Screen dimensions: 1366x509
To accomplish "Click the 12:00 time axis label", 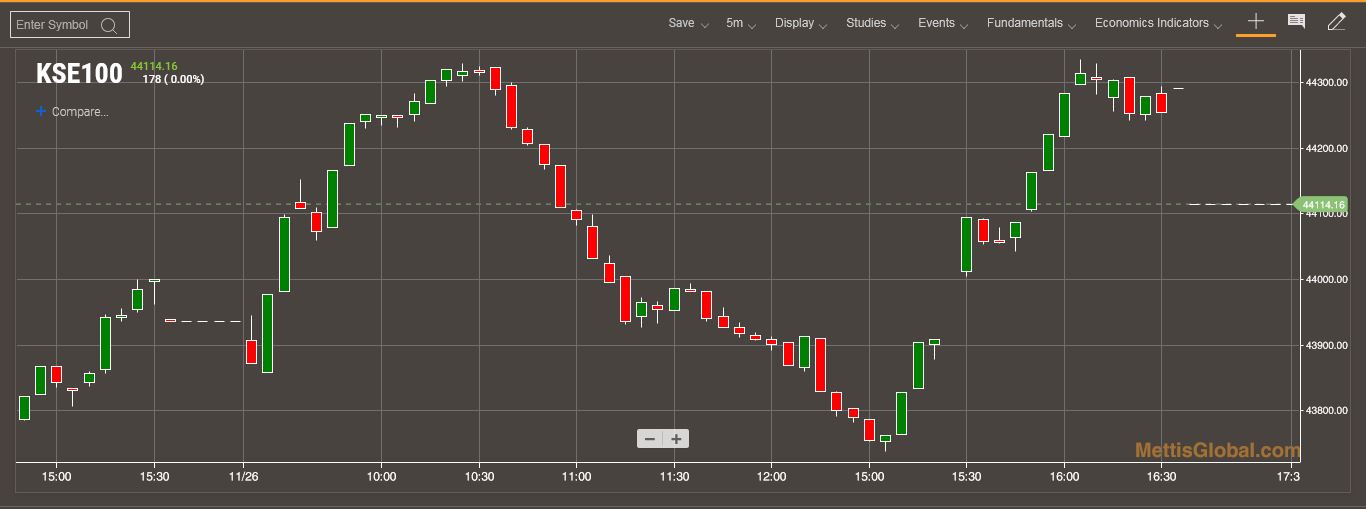I will [x=771, y=476].
